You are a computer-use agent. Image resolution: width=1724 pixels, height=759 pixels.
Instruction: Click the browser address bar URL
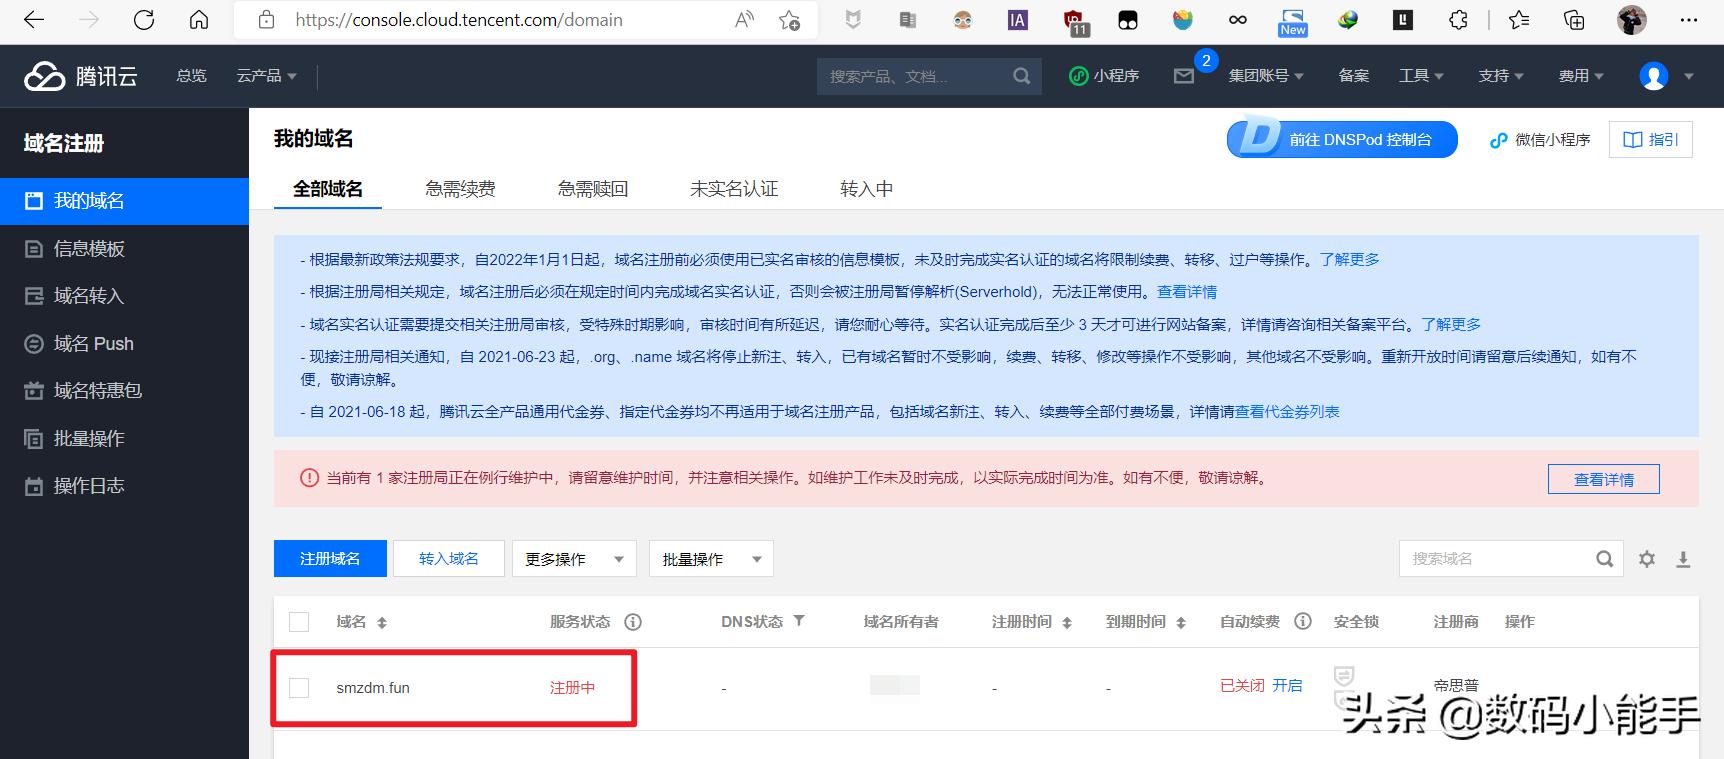458,20
